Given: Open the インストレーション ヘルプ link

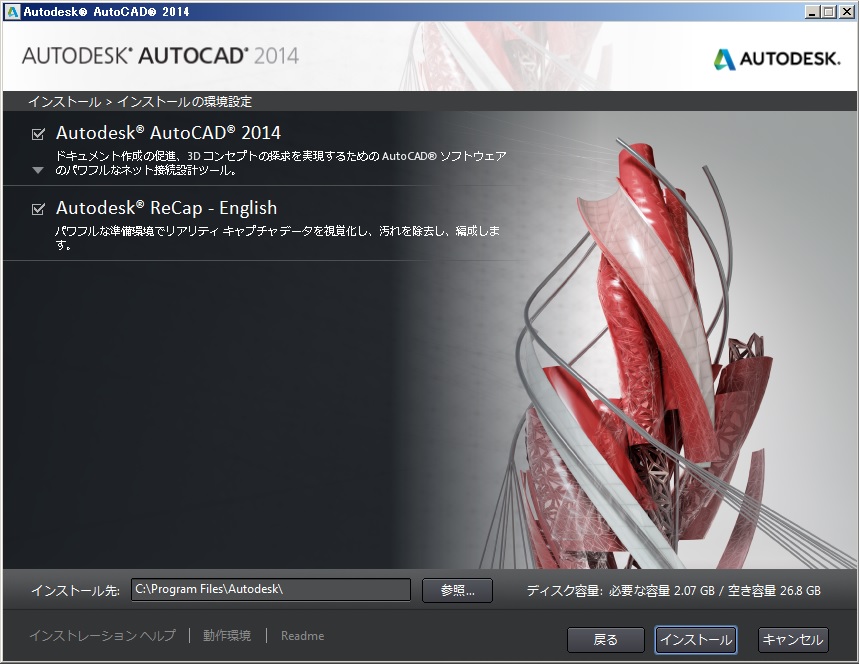Looking at the screenshot, I should point(102,636).
